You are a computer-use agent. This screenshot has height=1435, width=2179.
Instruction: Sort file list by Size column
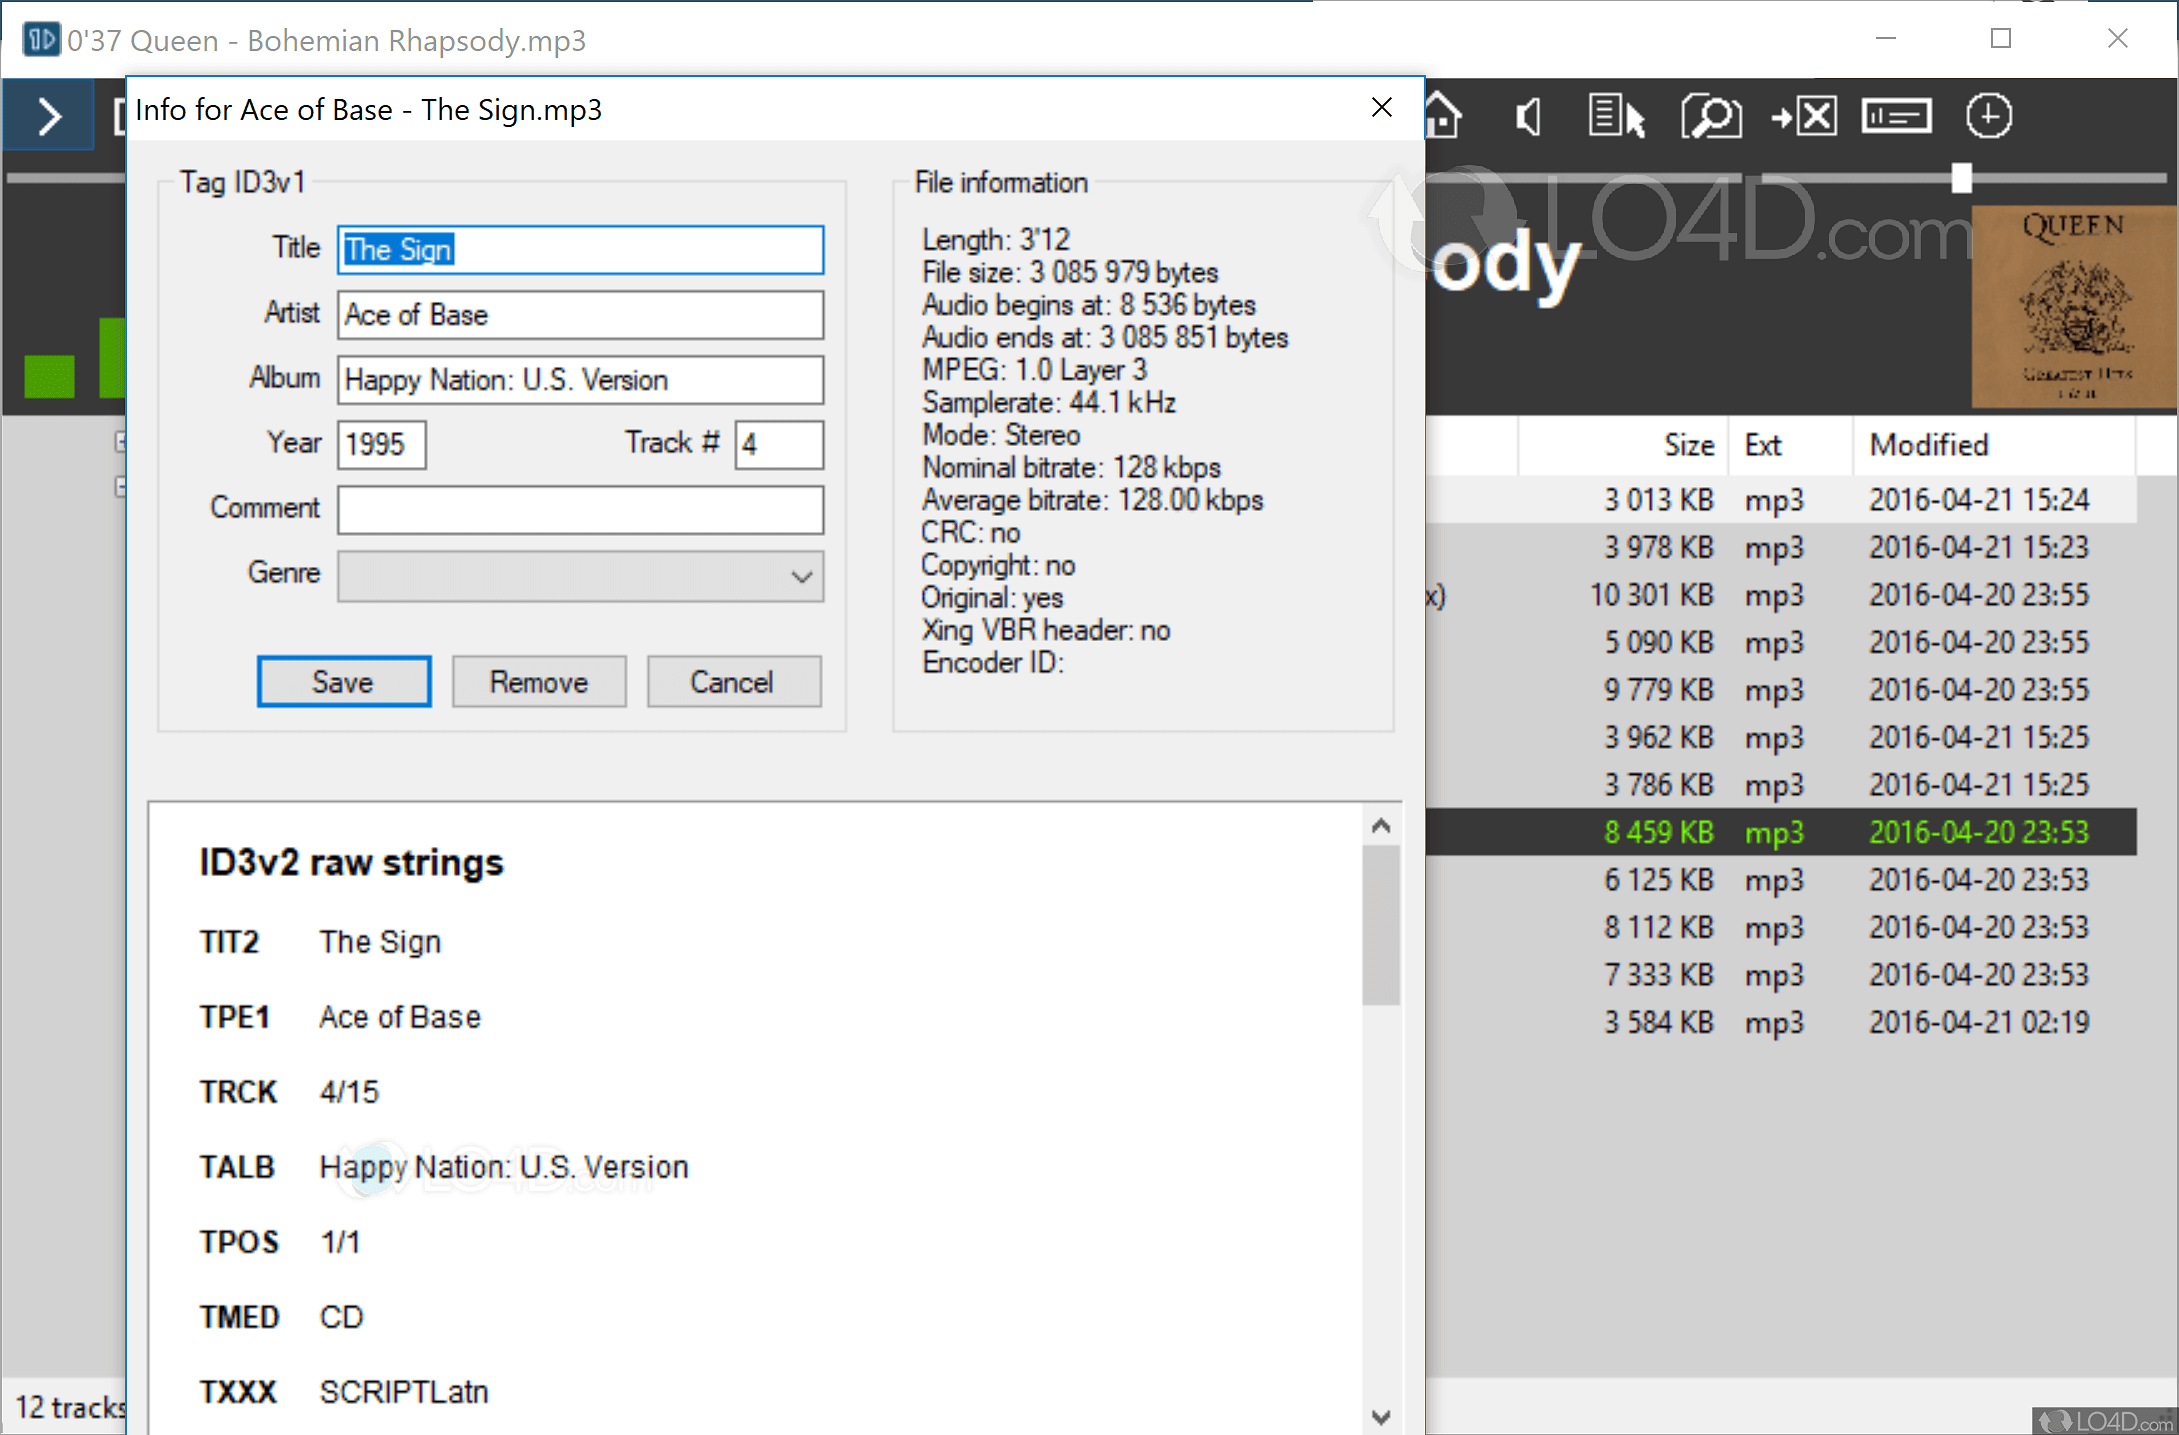(1688, 445)
